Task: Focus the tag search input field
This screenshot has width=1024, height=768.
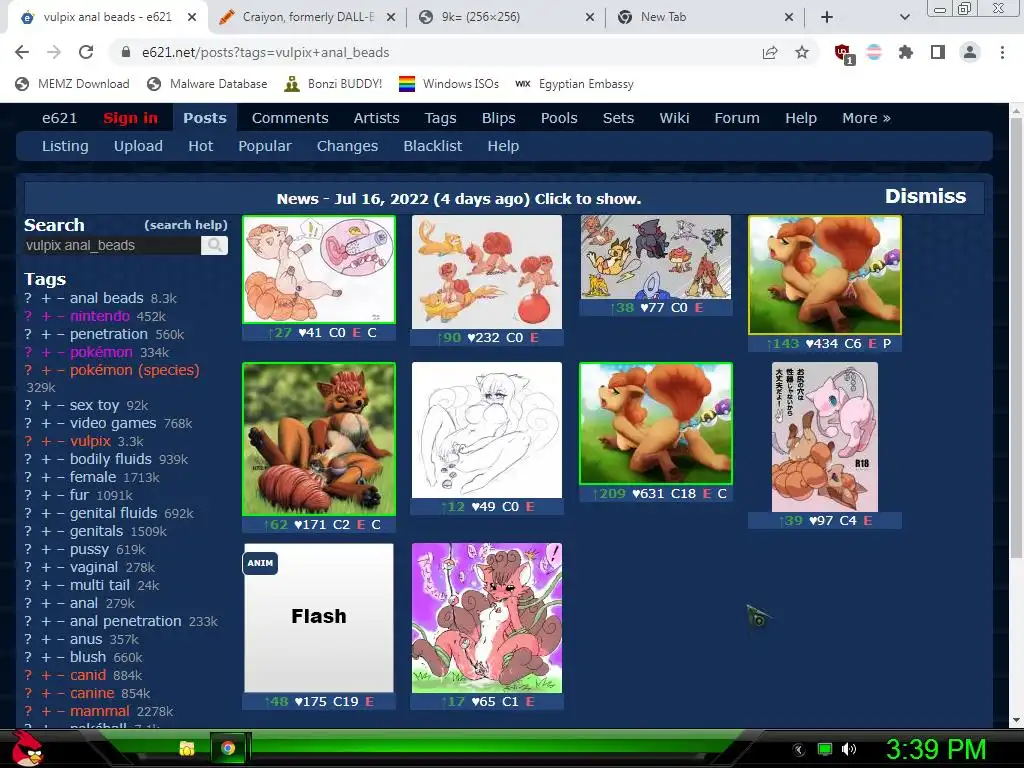Action: [112, 246]
